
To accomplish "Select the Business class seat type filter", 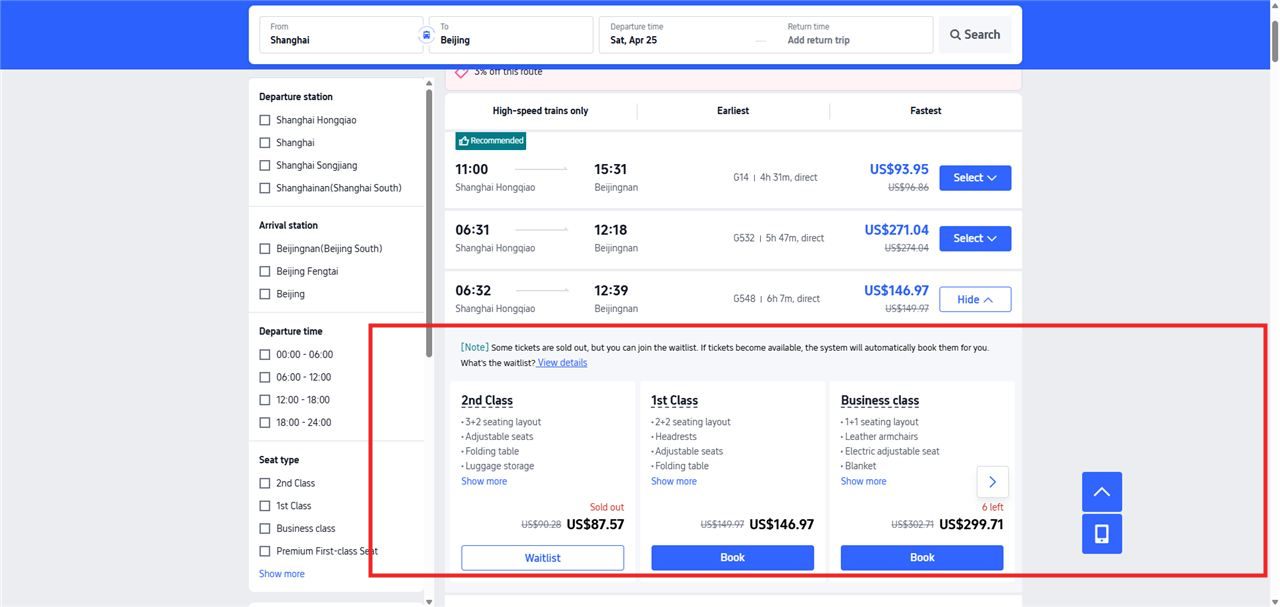I will 265,528.
